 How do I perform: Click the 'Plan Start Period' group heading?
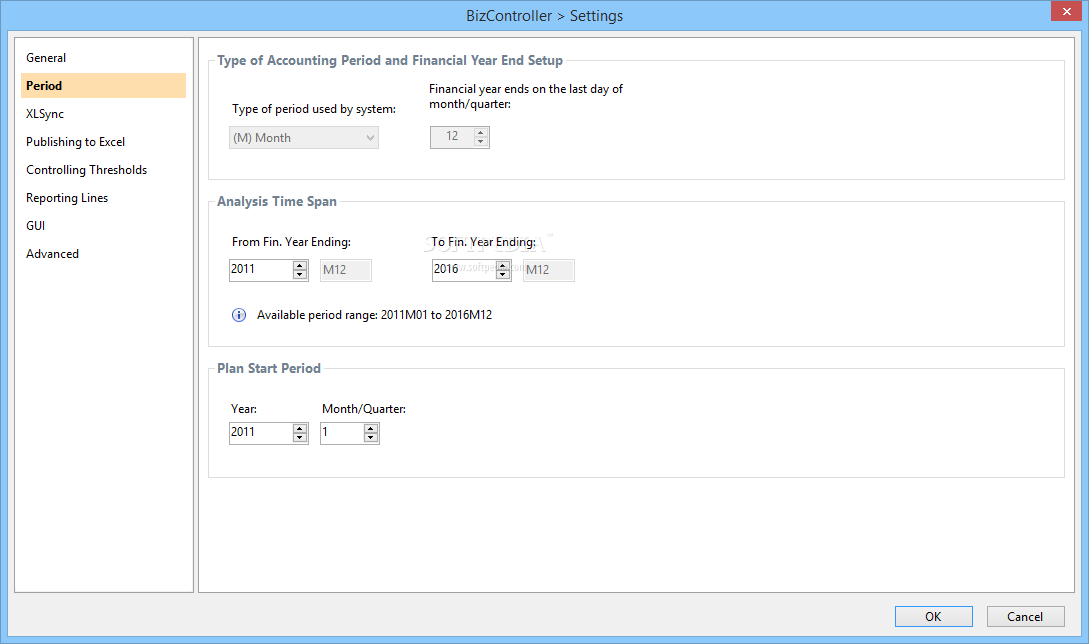pyautogui.click(x=269, y=368)
